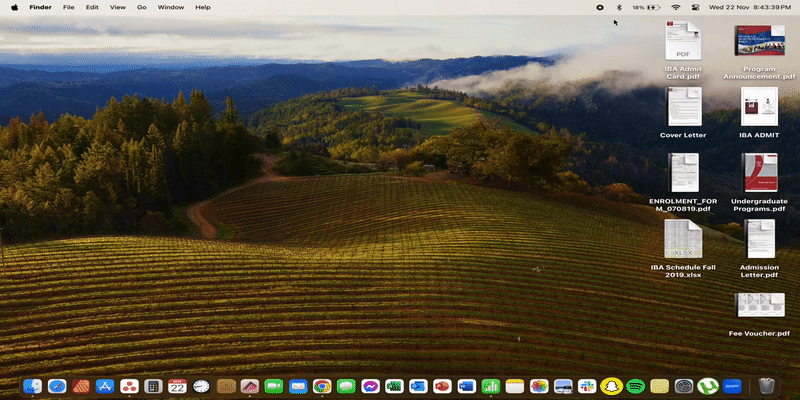Open Snapchat from the dock
The image size is (800, 400).
click(x=611, y=386)
